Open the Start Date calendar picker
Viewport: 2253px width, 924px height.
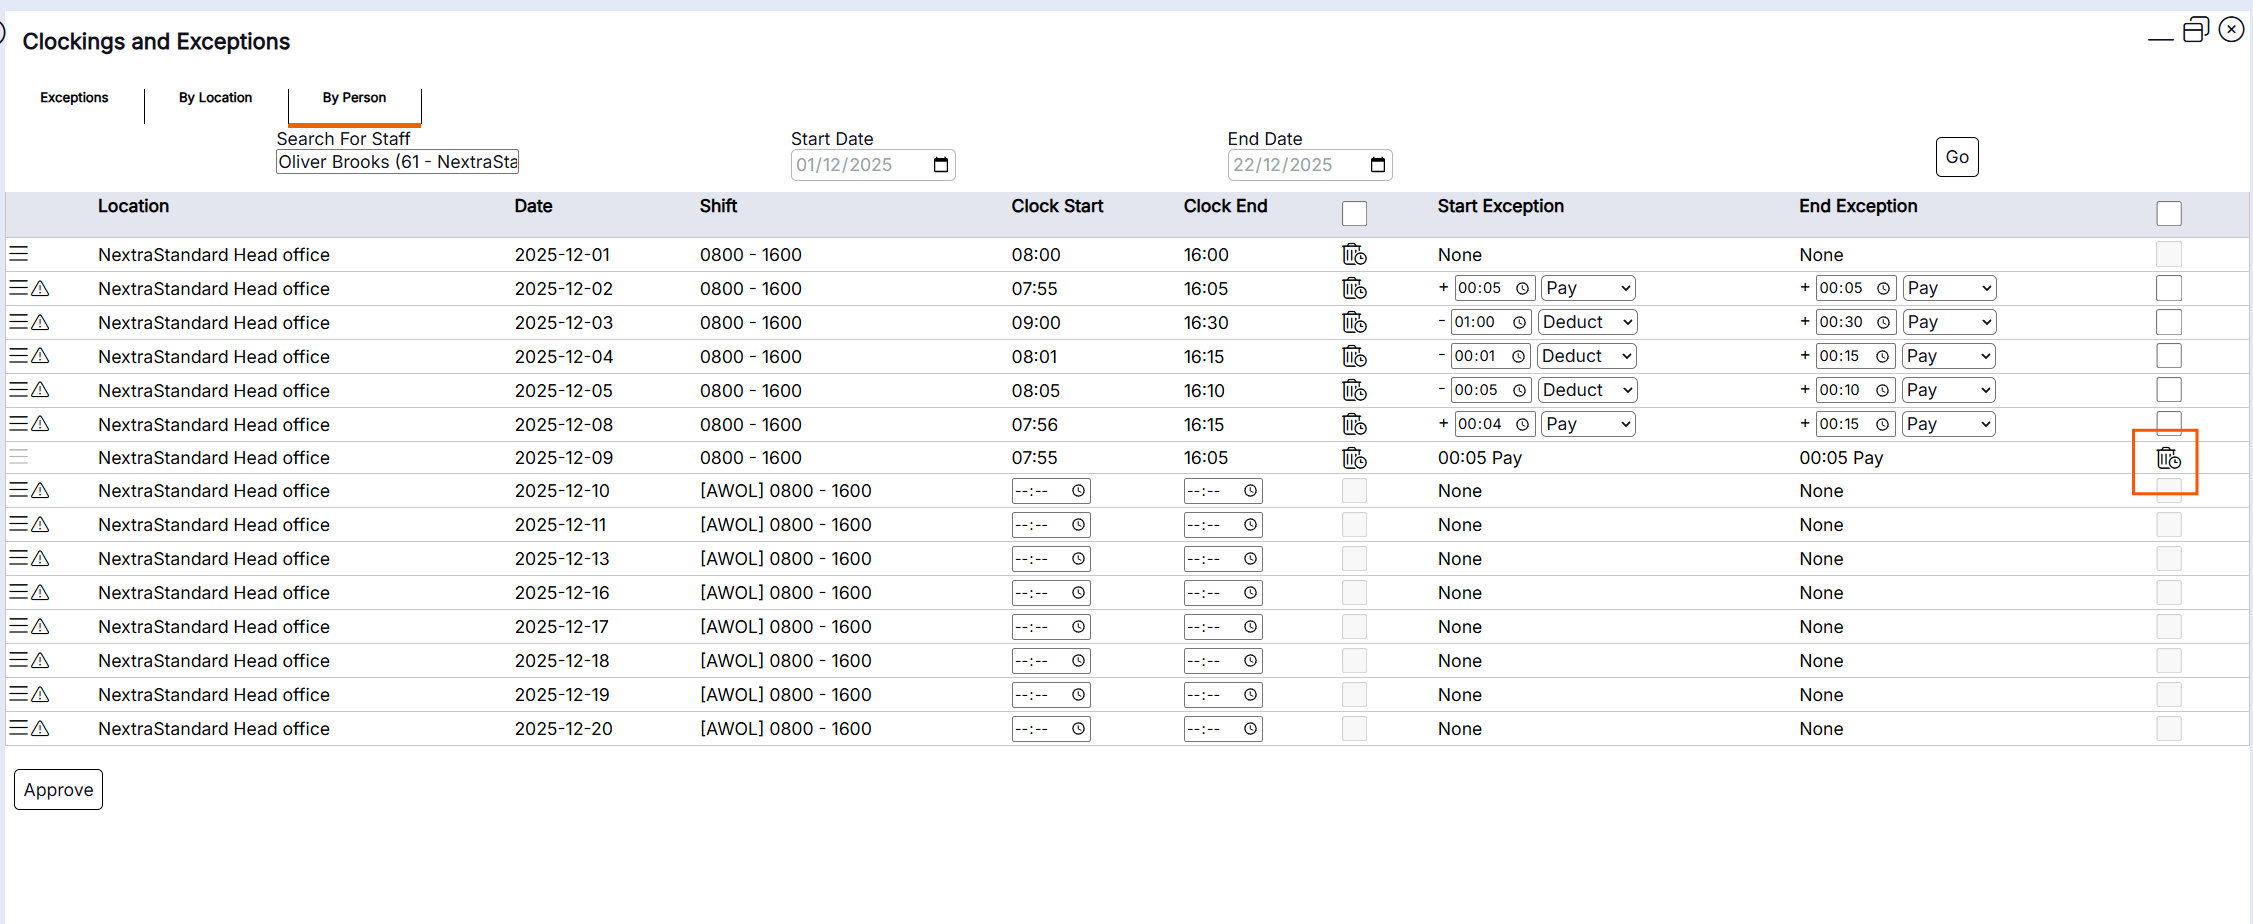point(941,165)
